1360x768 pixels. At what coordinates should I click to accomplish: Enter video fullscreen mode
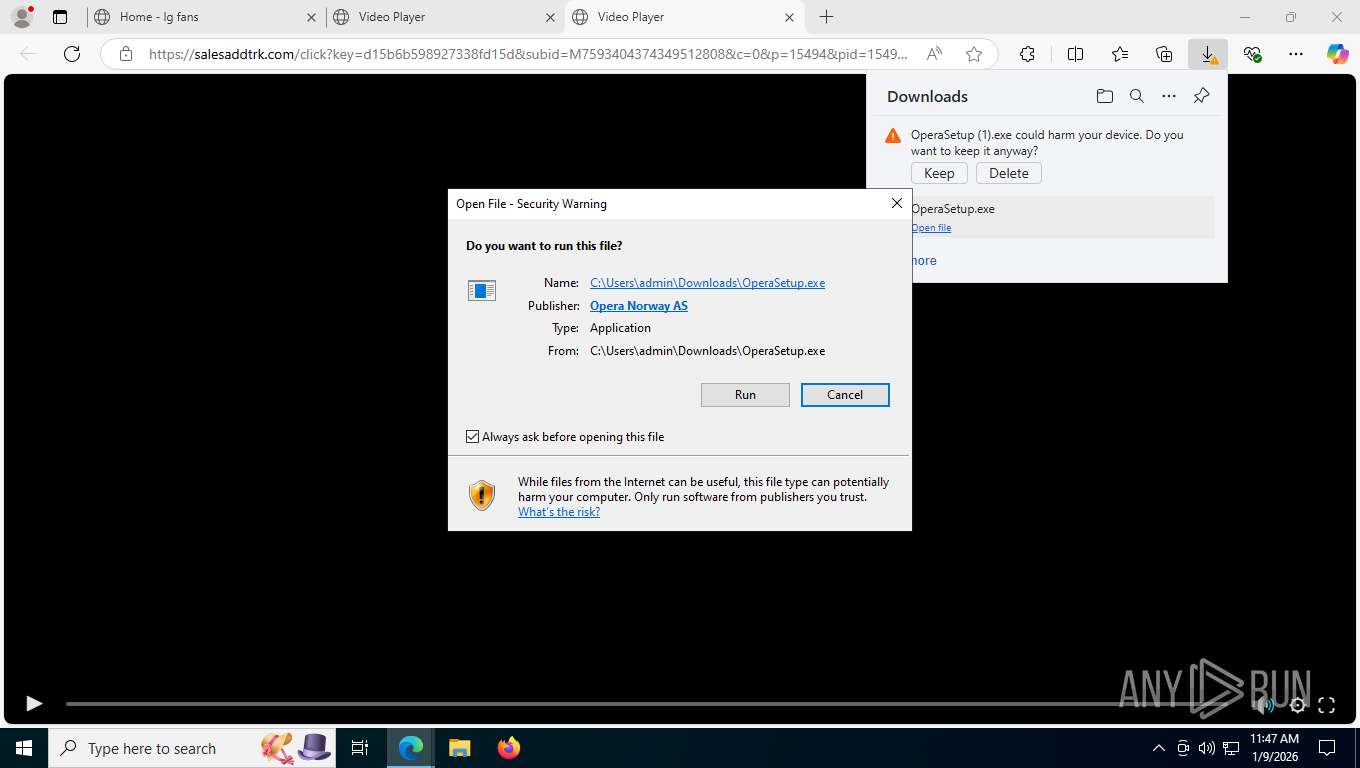point(1327,705)
